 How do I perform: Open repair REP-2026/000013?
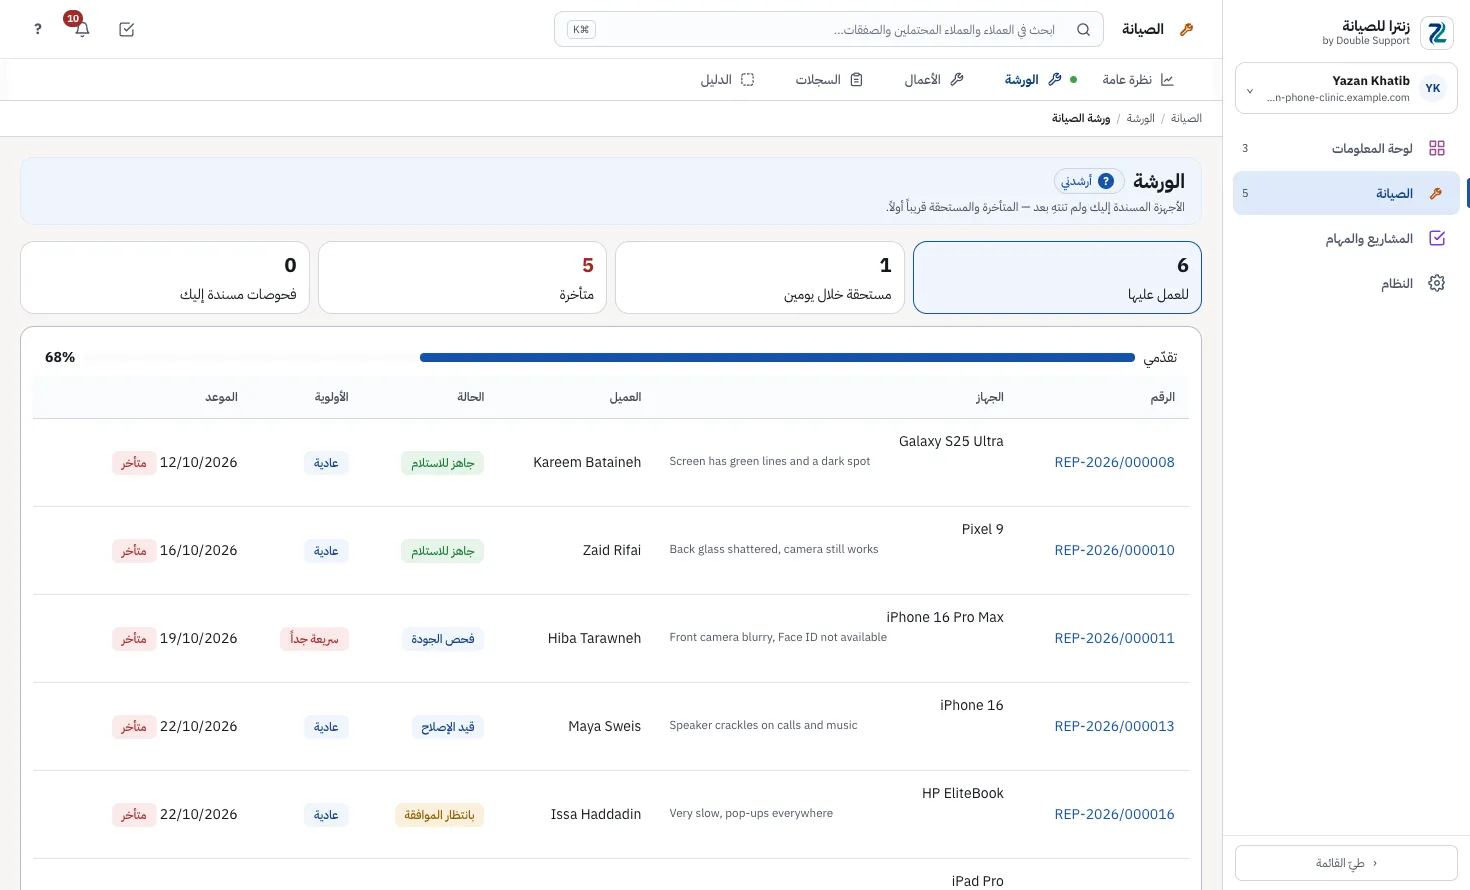pyautogui.click(x=1114, y=726)
